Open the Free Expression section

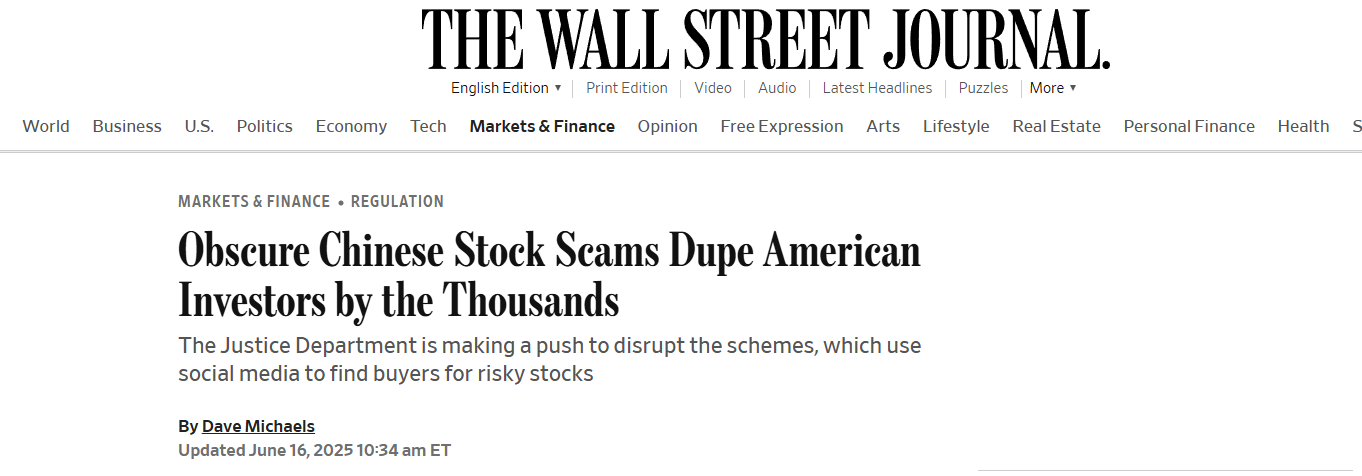click(782, 126)
